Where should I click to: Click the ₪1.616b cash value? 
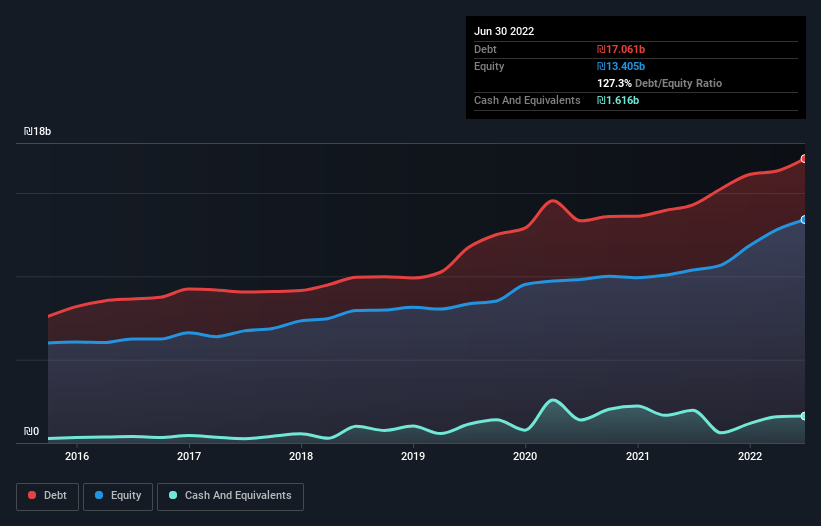tap(618, 100)
